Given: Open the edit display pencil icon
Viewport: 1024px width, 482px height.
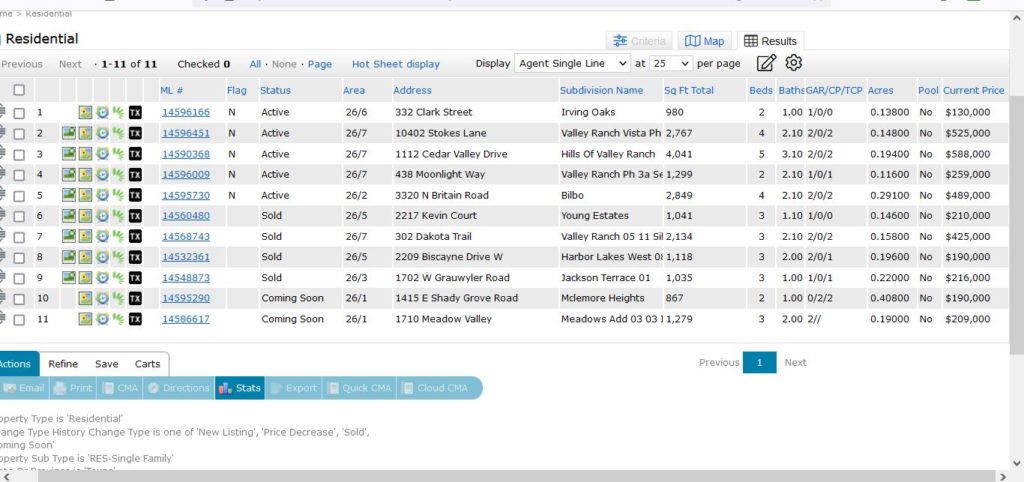Looking at the screenshot, I should point(766,63).
